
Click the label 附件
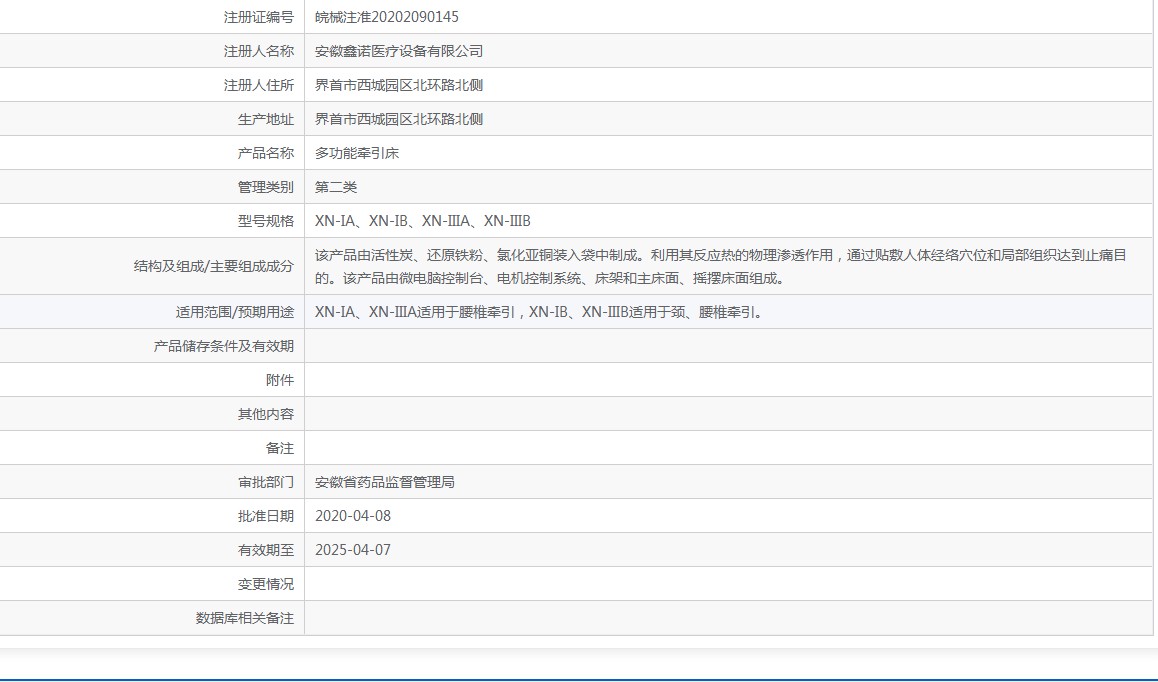coord(280,380)
